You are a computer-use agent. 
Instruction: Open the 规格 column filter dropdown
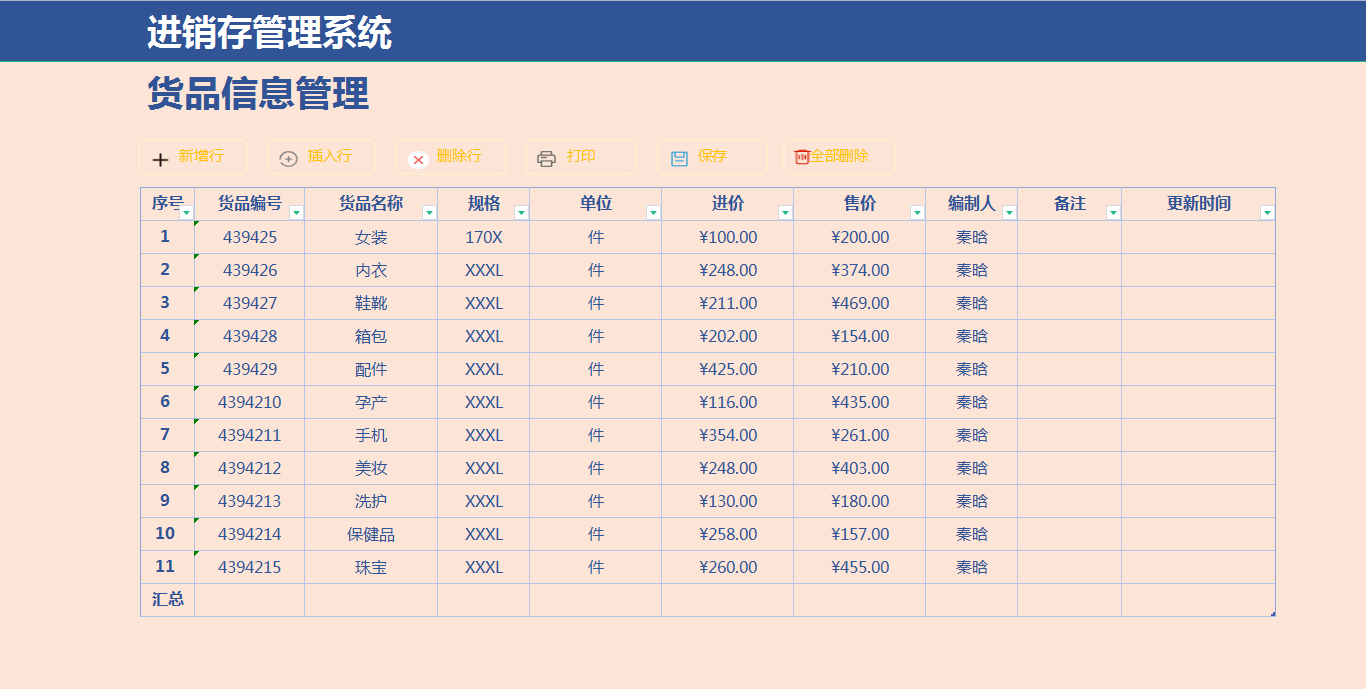click(521, 211)
